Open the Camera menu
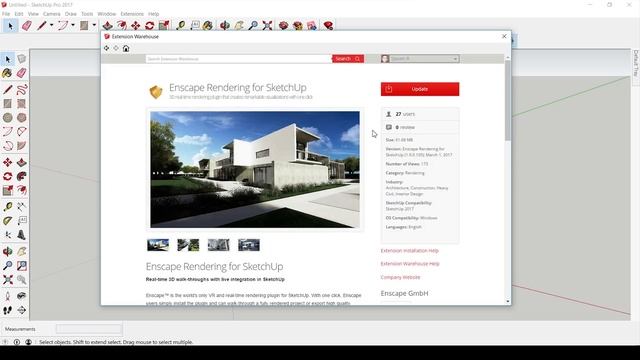Viewport: 640px width, 360px height. point(51,14)
